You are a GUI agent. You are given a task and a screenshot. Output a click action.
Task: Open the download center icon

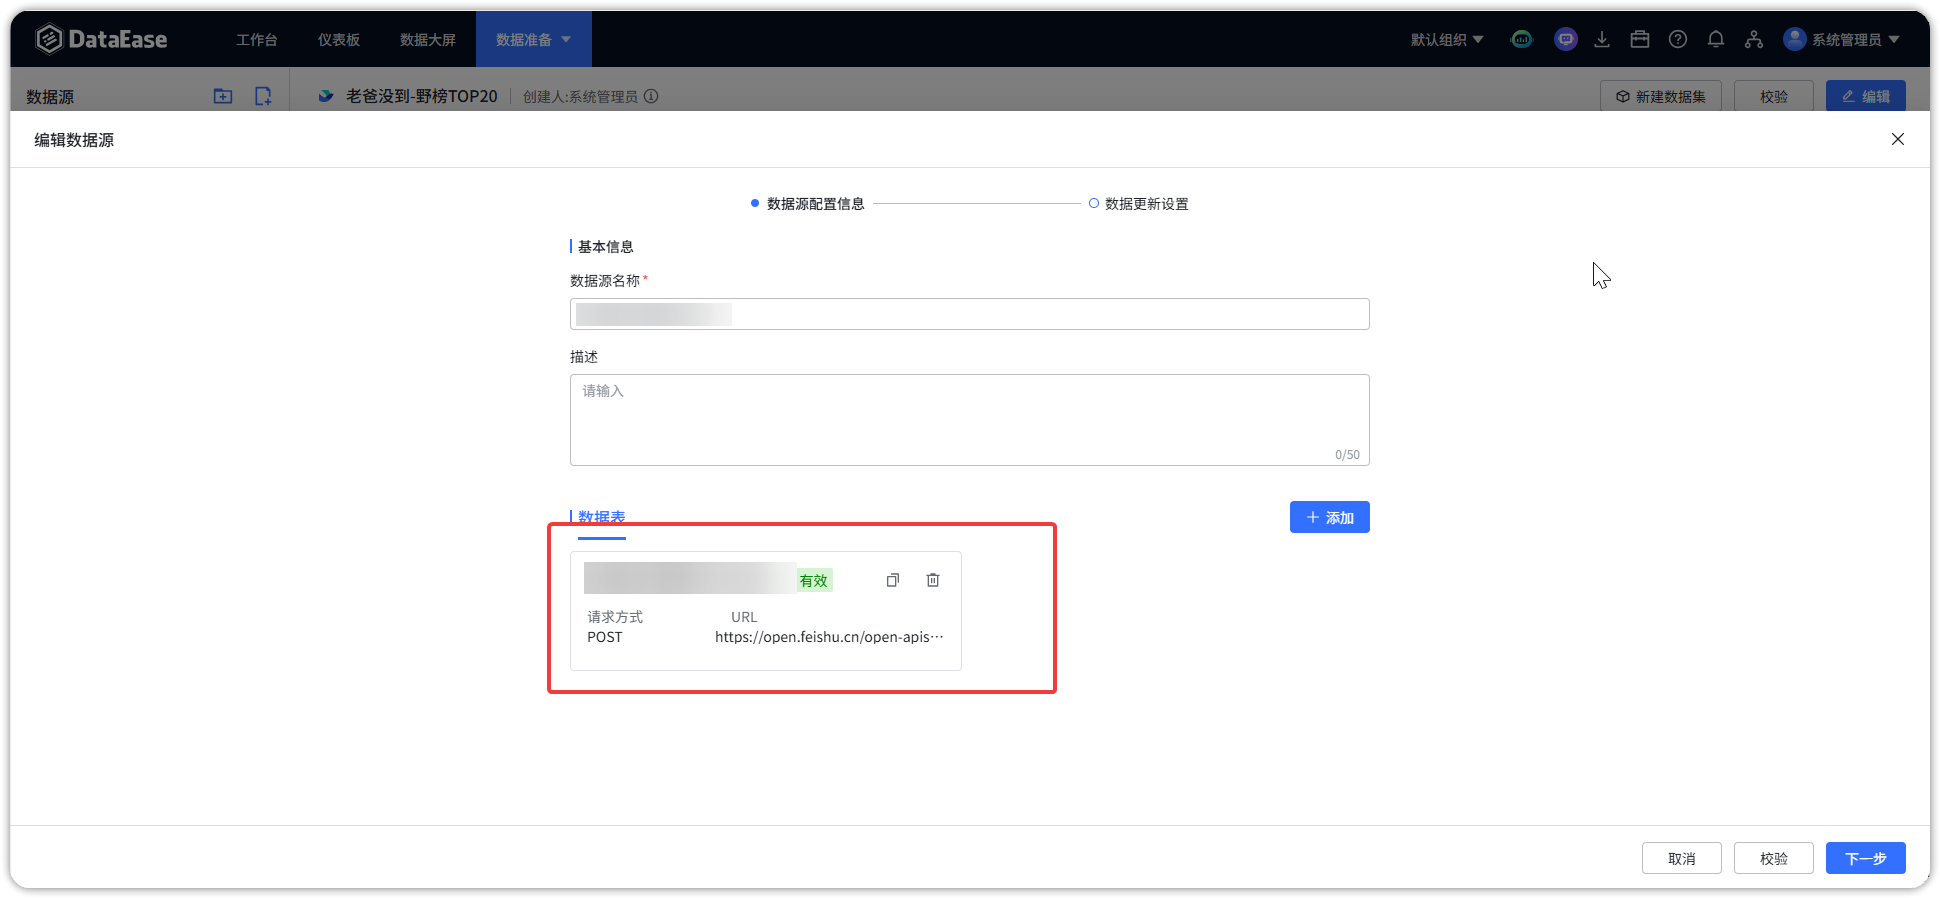coord(1602,39)
